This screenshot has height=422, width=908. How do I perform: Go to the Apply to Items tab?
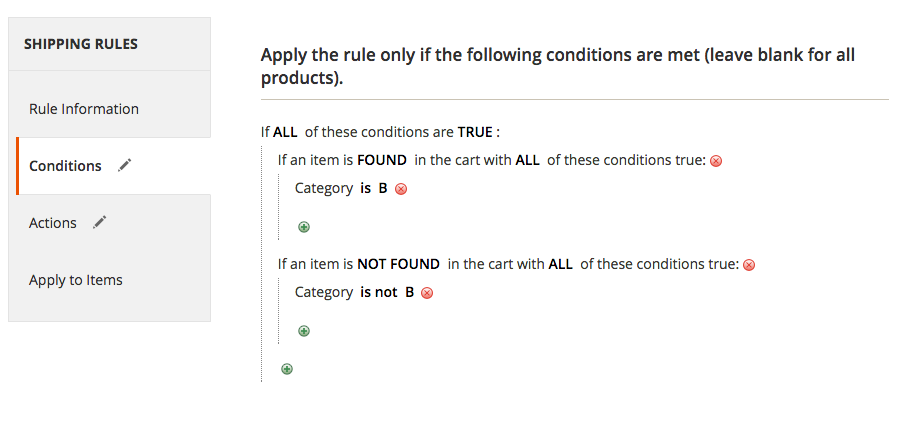pyautogui.click(x=76, y=280)
